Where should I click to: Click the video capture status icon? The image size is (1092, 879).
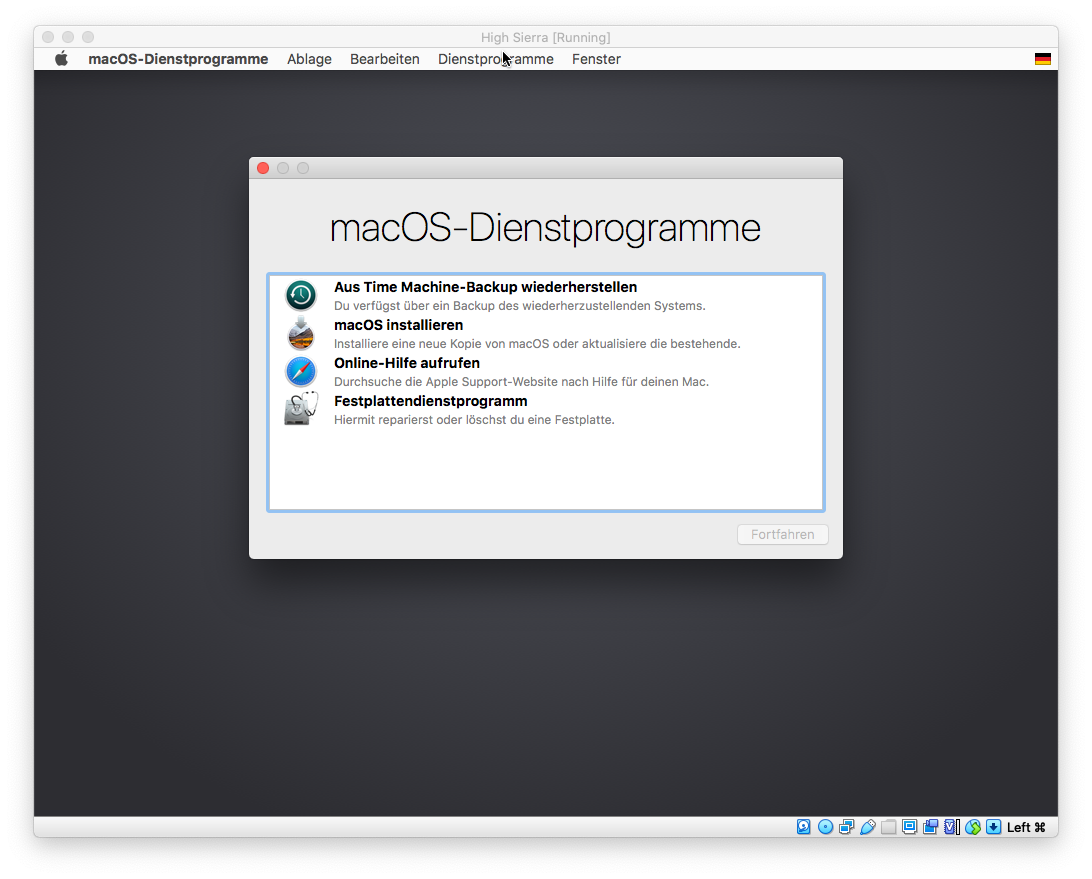coord(930,827)
